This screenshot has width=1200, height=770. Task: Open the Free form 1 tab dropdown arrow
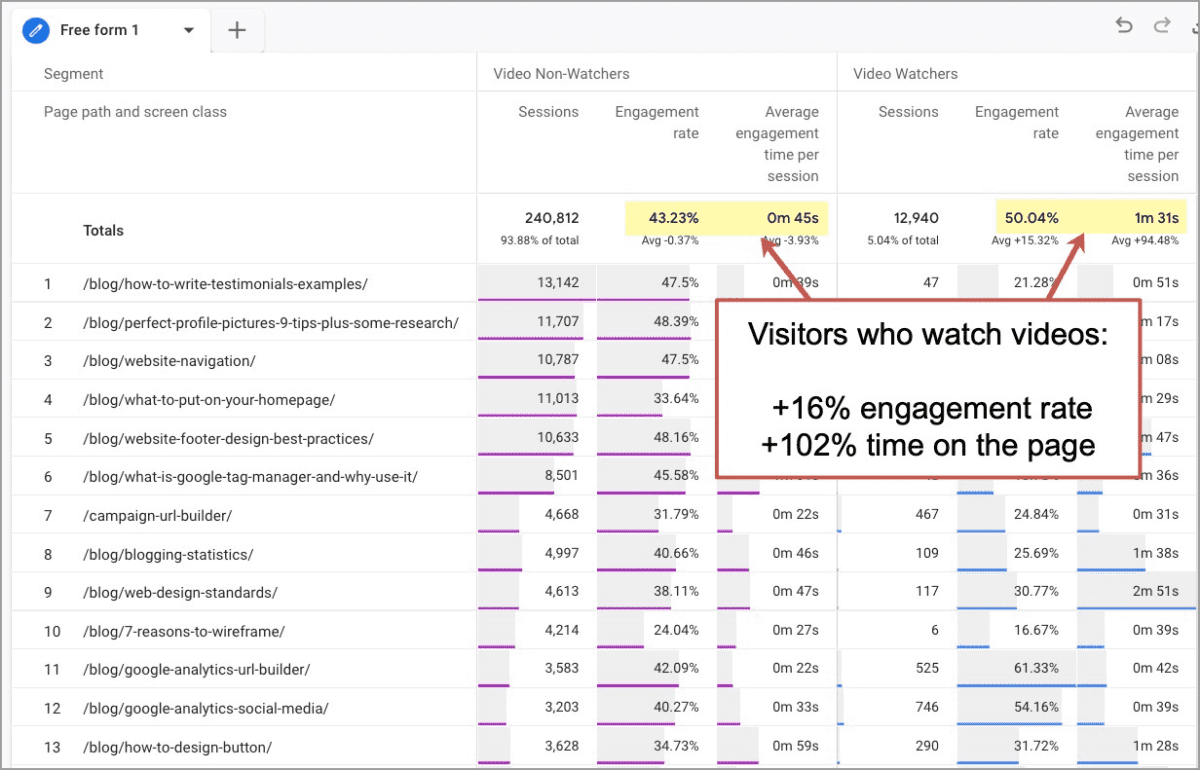coord(188,30)
